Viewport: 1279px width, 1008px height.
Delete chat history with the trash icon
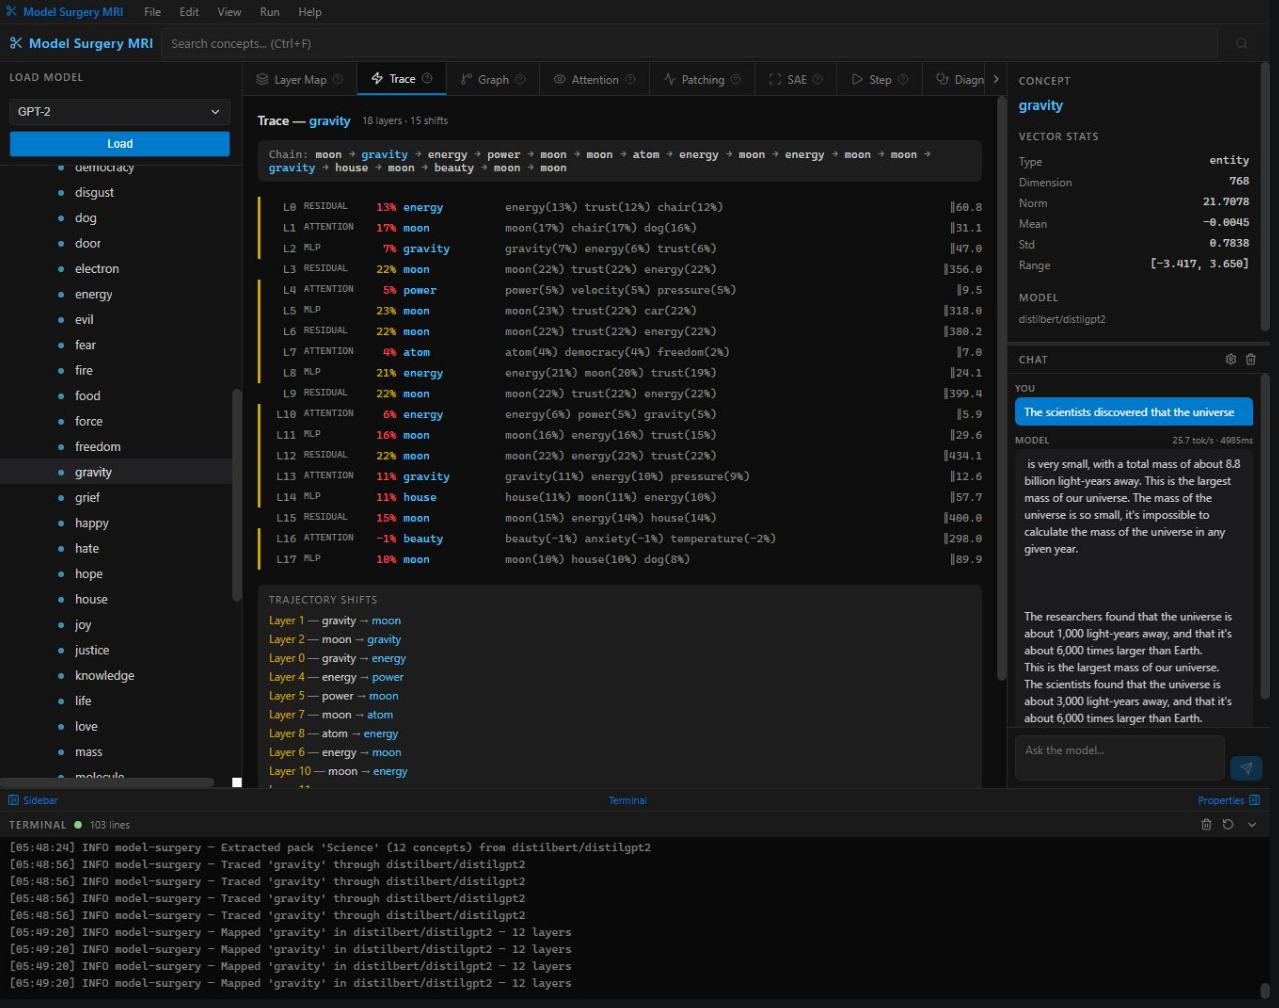[x=1250, y=359]
